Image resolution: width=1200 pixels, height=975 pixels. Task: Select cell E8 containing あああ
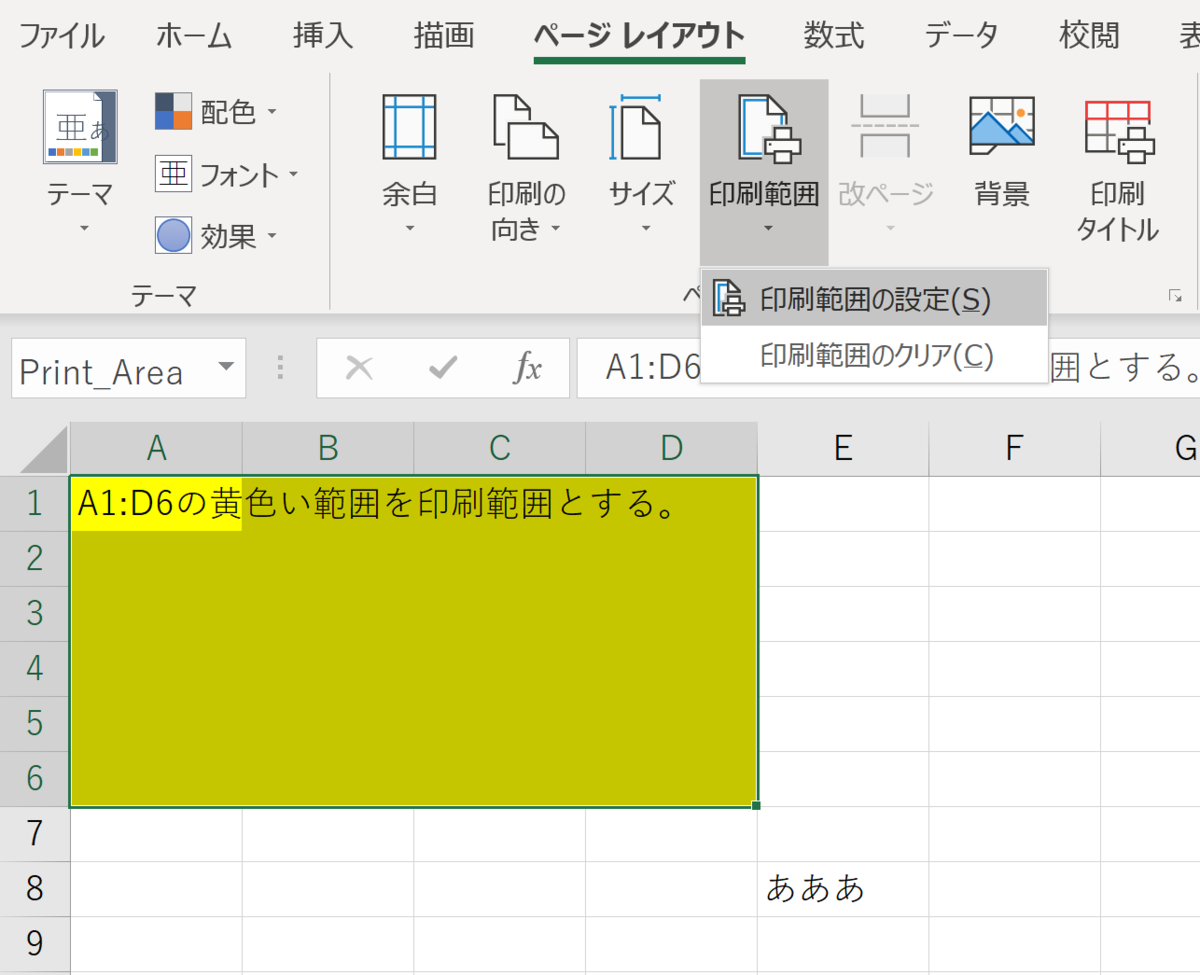(x=842, y=888)
